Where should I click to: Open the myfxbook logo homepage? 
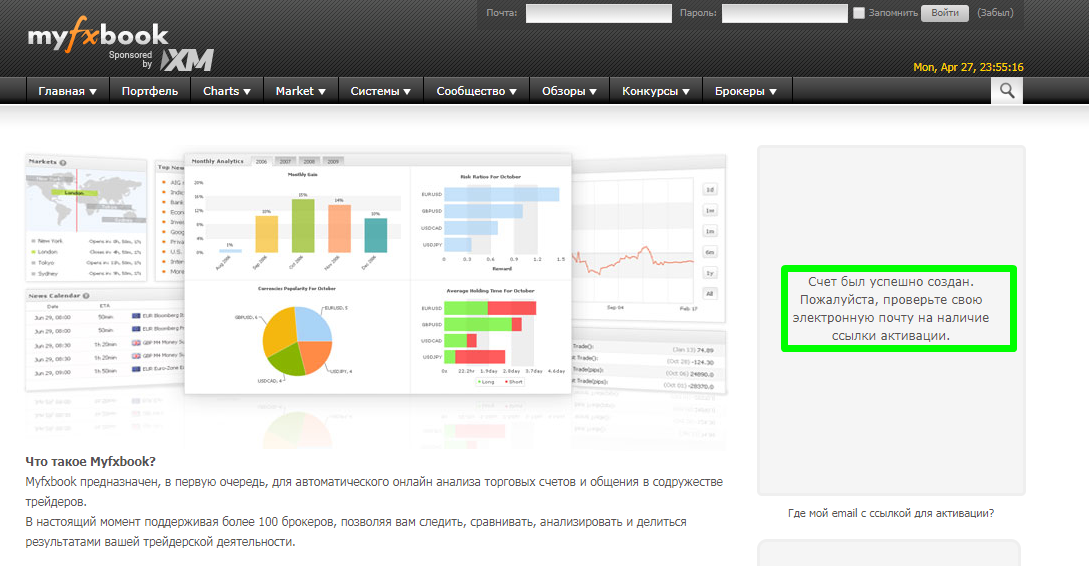[98, 35]
